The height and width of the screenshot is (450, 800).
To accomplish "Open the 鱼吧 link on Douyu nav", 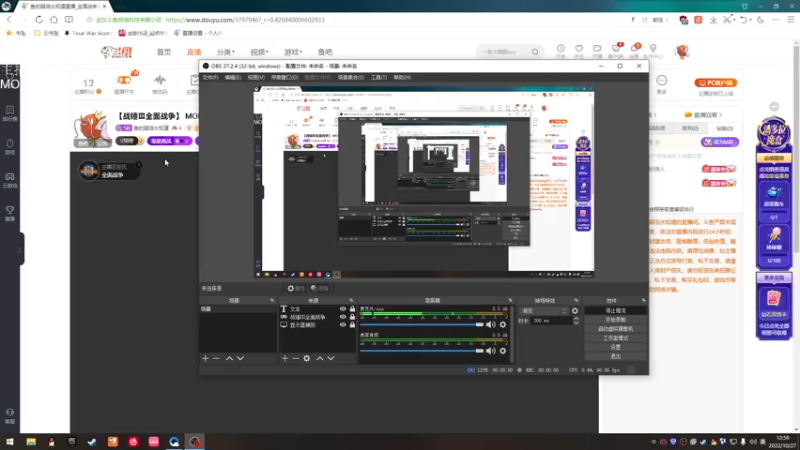I will click(325, 52).
